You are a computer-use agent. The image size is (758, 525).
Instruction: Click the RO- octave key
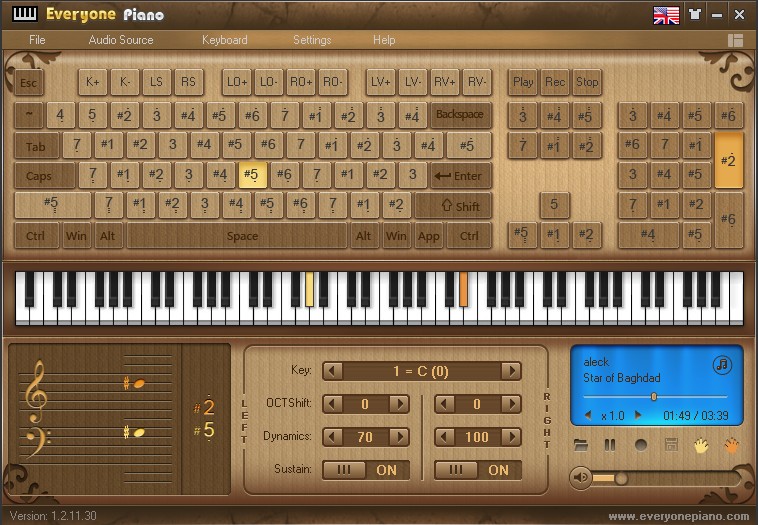[333, 82]
